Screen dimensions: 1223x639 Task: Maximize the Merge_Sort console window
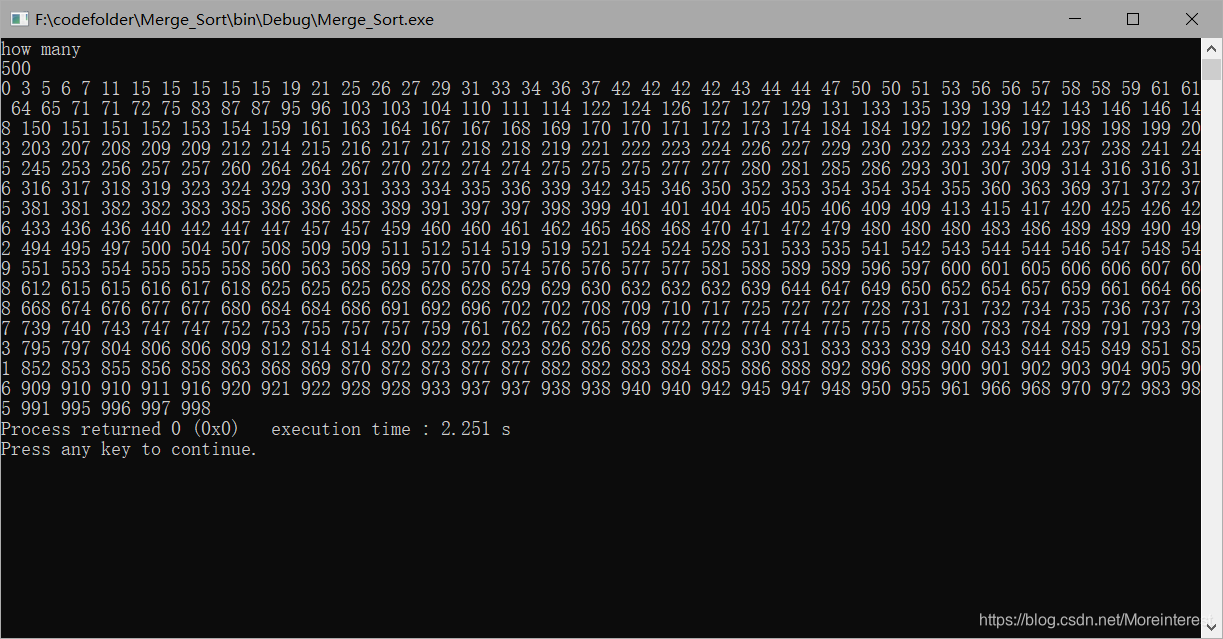click(1133, 19)
